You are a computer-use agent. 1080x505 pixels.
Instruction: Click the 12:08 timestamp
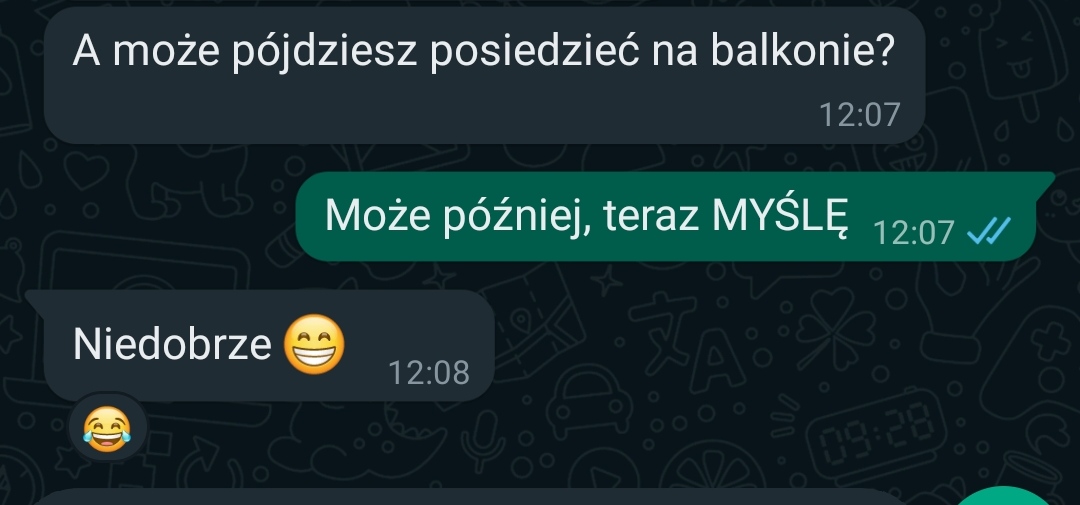[429, 373]
